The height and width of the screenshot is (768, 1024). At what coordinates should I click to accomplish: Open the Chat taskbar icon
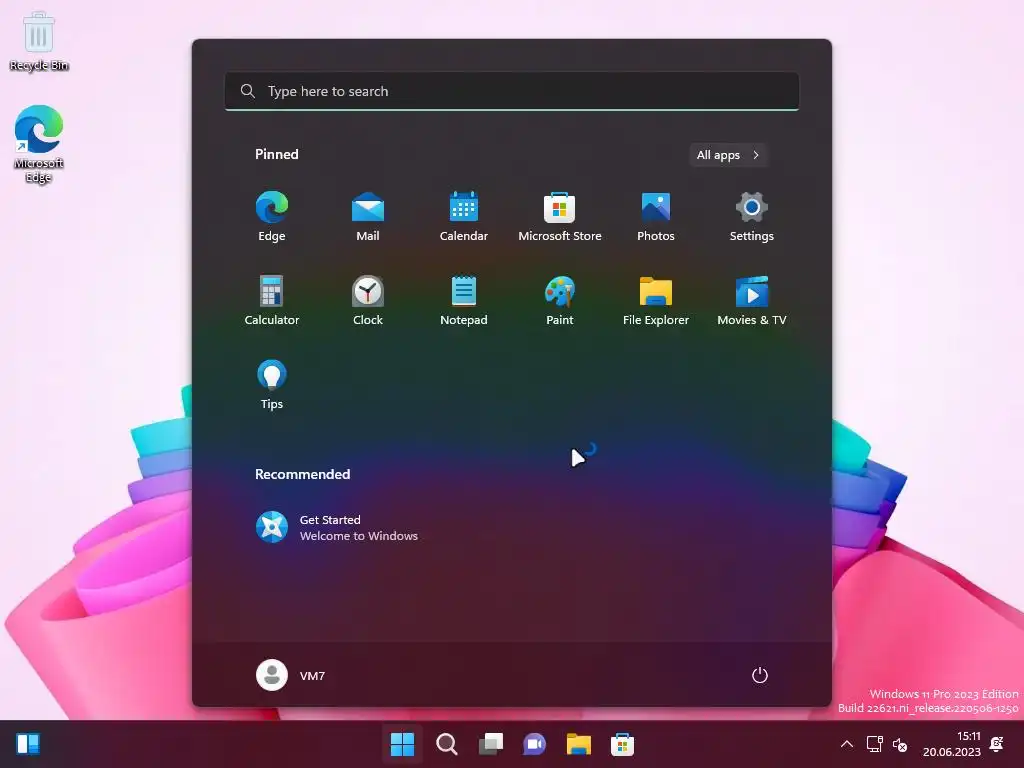point(534,744)
